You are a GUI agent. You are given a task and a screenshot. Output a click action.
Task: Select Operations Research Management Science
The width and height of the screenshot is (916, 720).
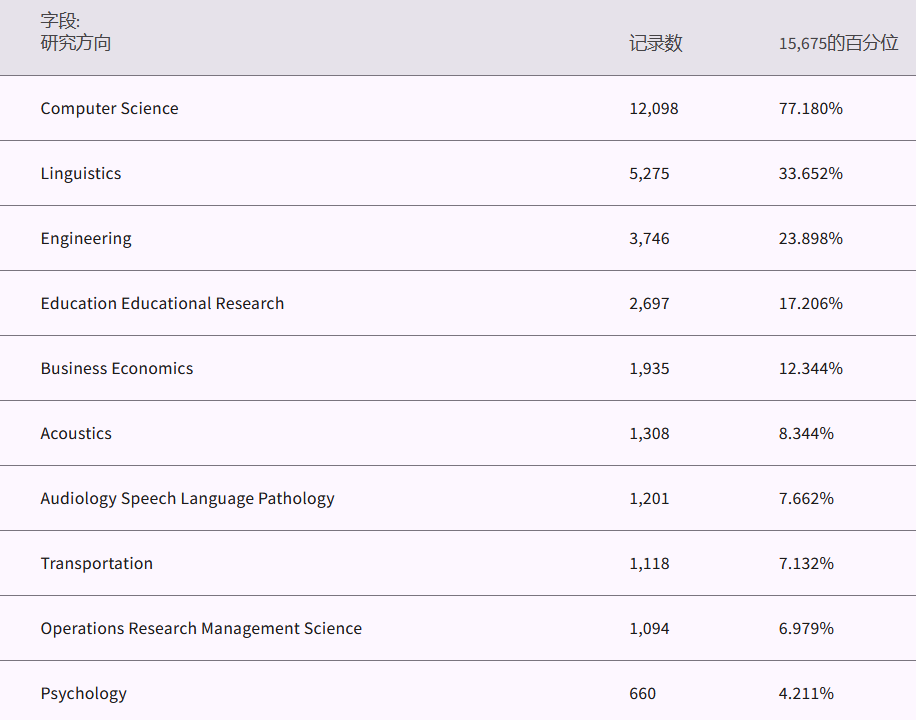[x=201, y=628]
